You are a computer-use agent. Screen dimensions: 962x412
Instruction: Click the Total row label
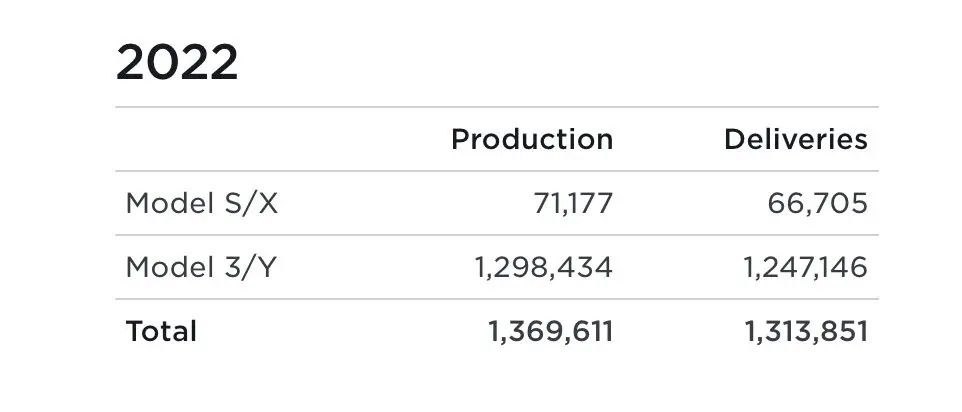tap(161, 331)
